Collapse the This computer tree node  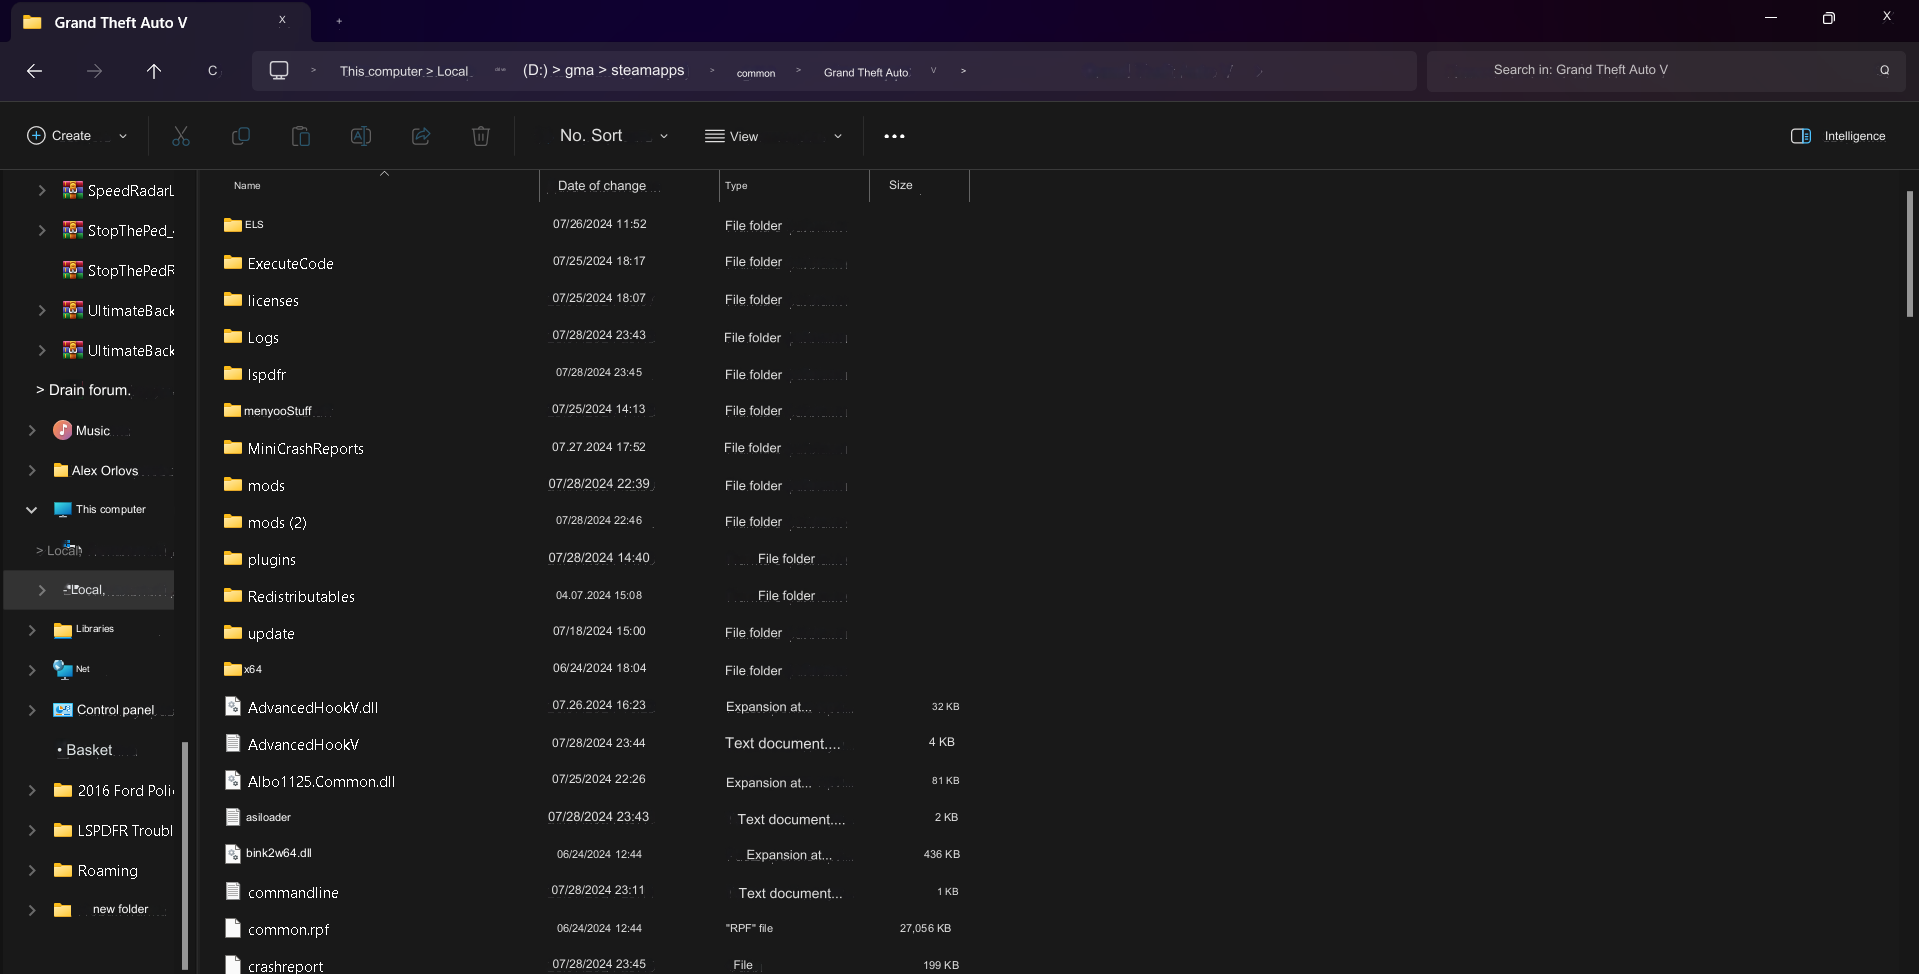click(32, 510)
